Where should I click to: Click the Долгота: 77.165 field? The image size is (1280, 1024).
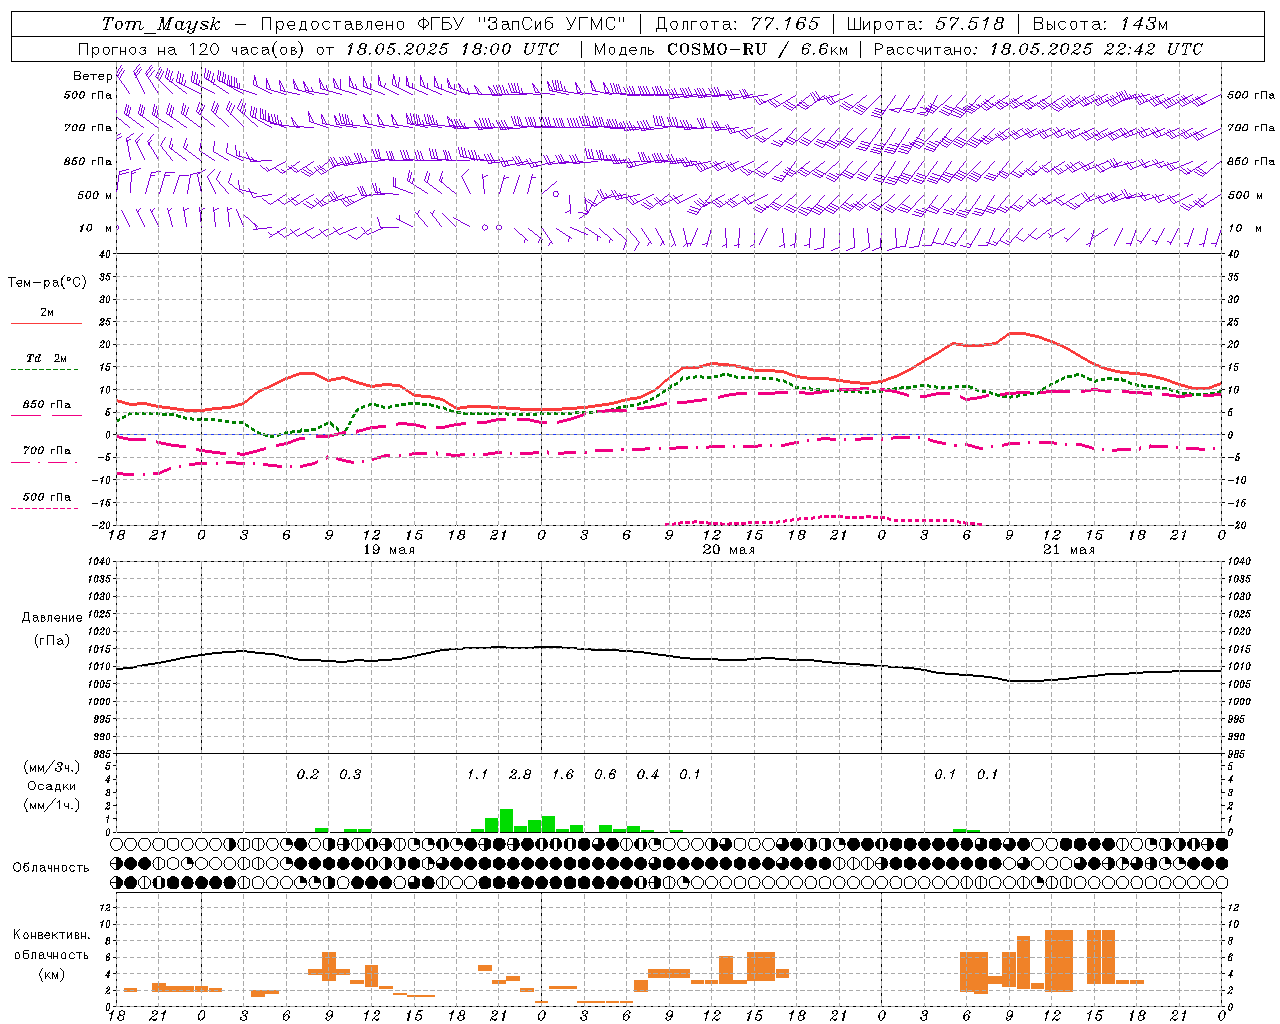[x=737, y=24]
